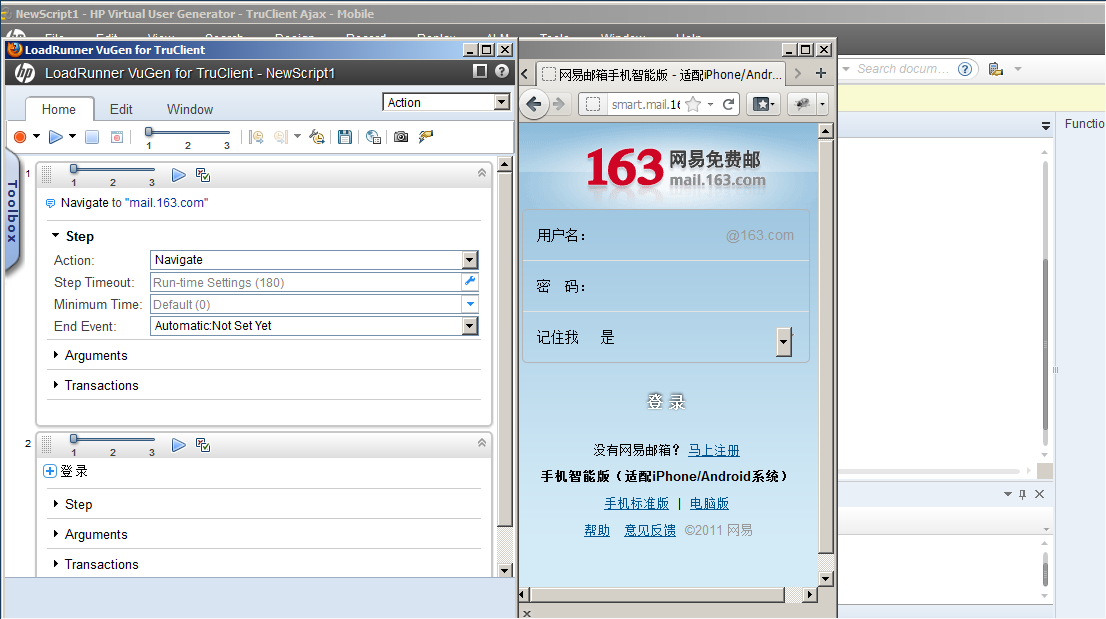Open a new browser tab with plus
The width and height of the screenshot is (1106, 619).
coord(821,73)
